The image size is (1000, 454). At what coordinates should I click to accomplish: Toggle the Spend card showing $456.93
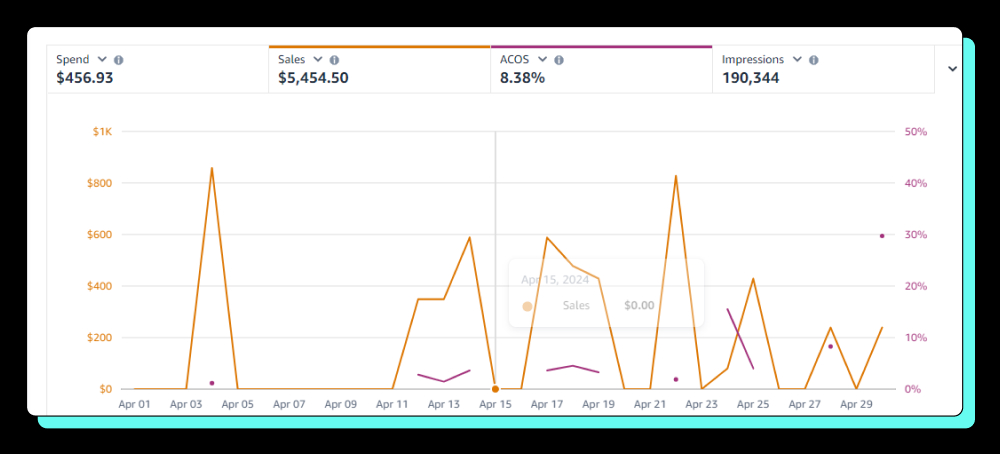pos(157,70)
